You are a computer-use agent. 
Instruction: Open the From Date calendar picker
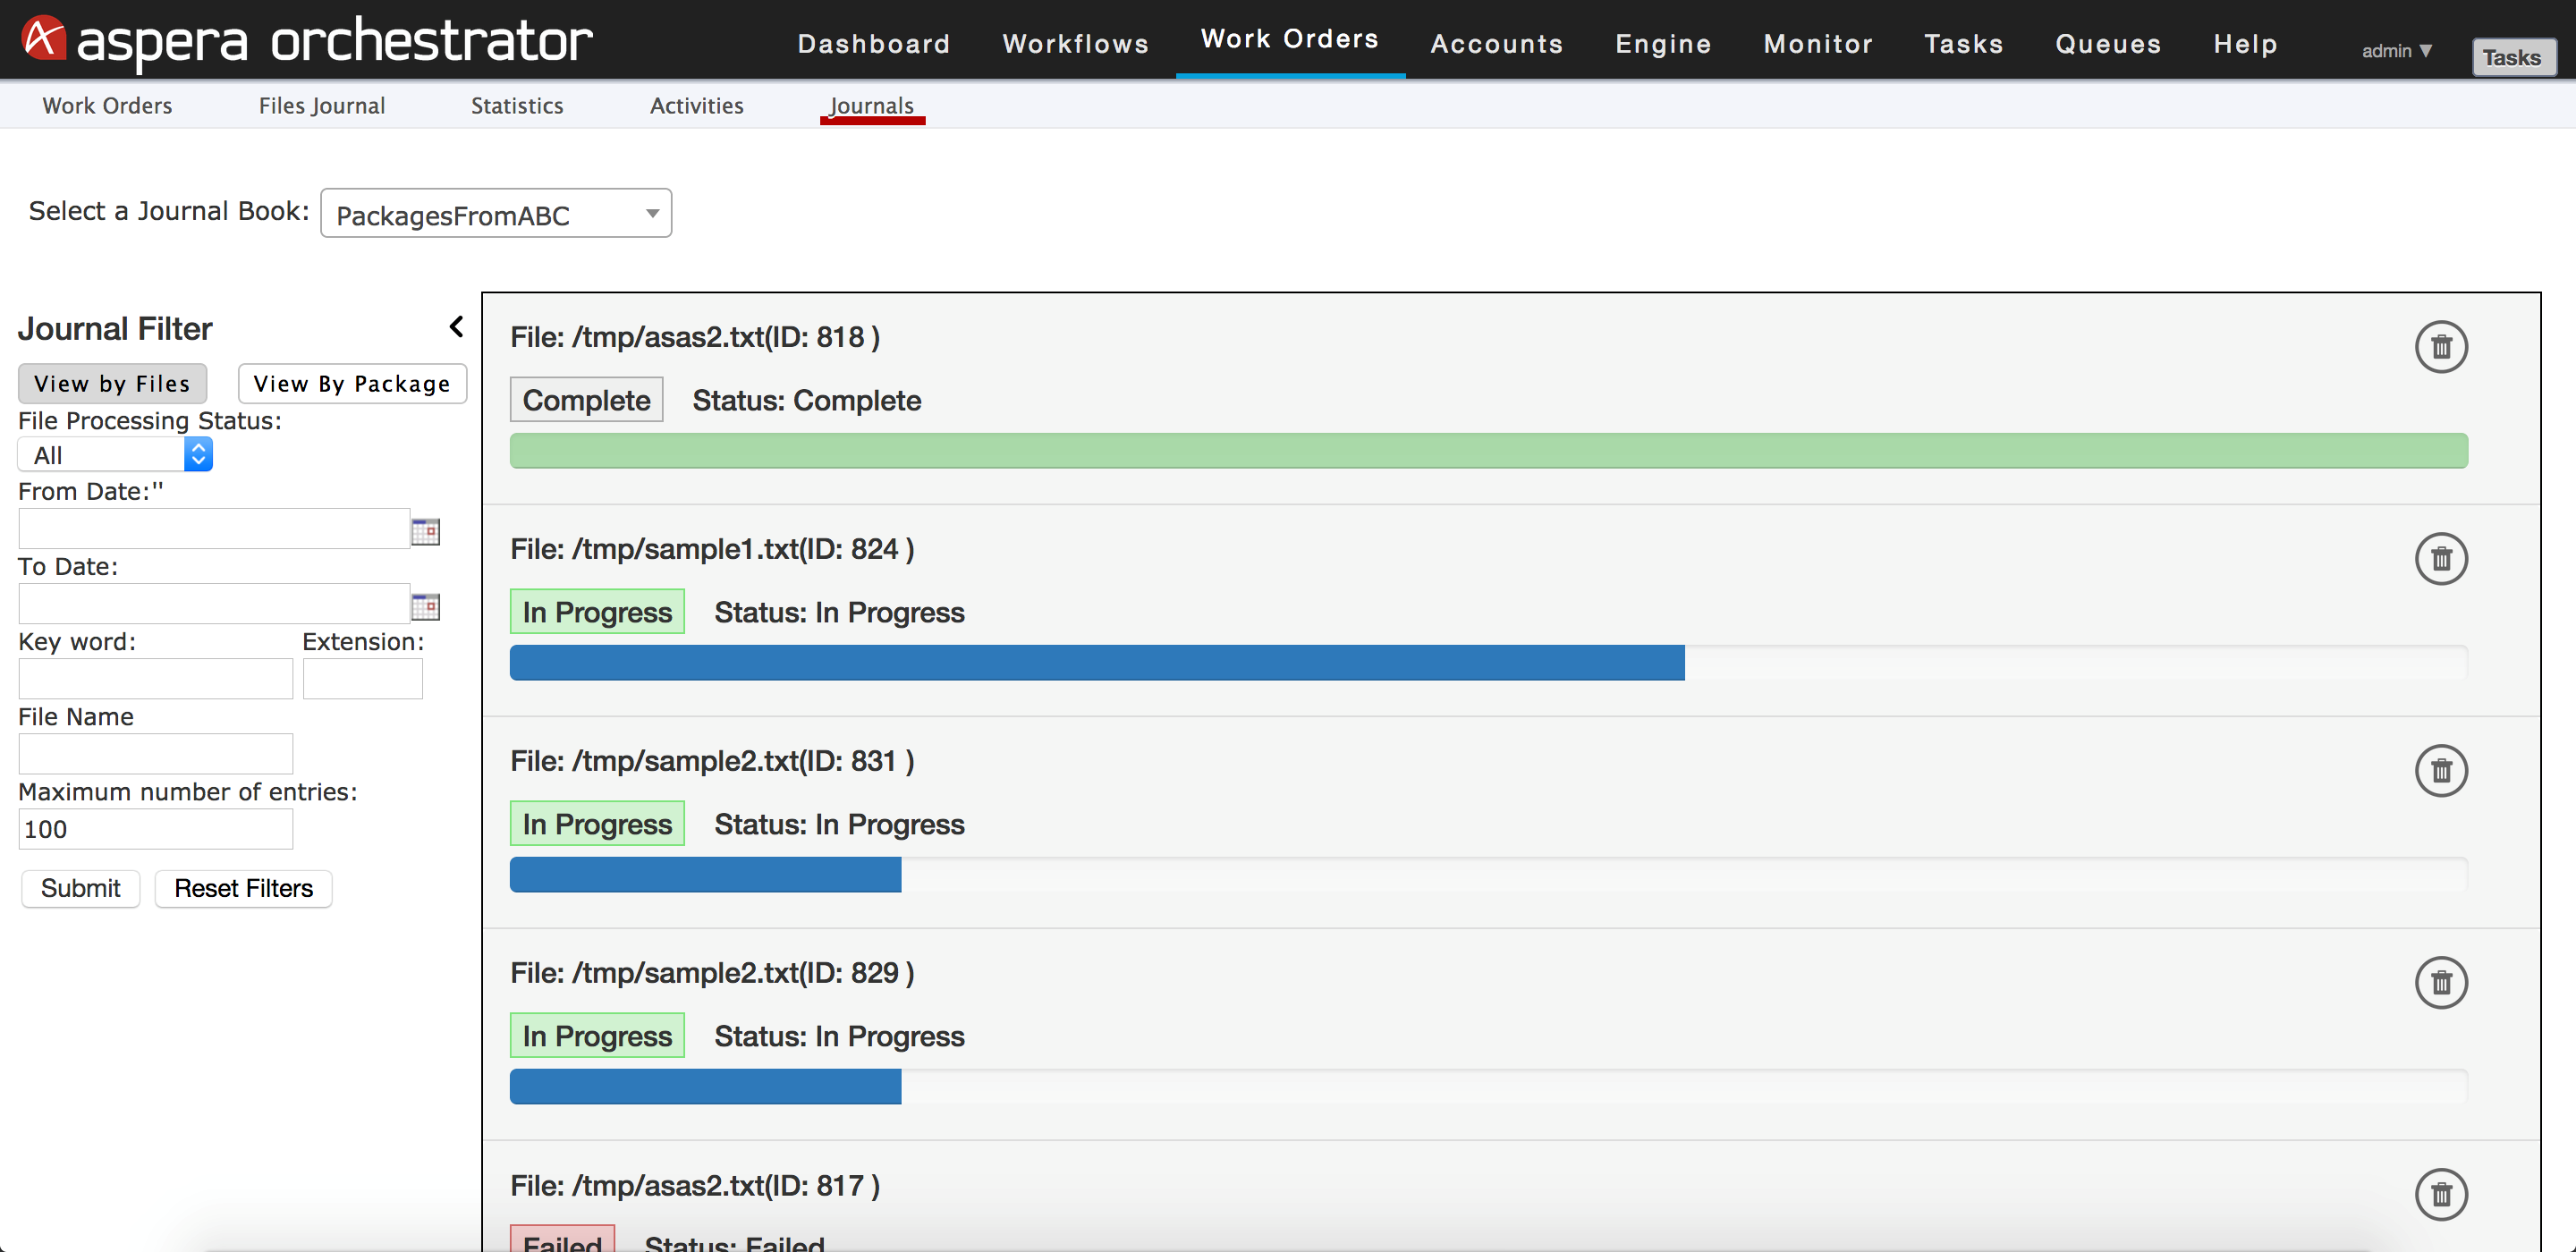pyautogui.click(x=425, y=531)
